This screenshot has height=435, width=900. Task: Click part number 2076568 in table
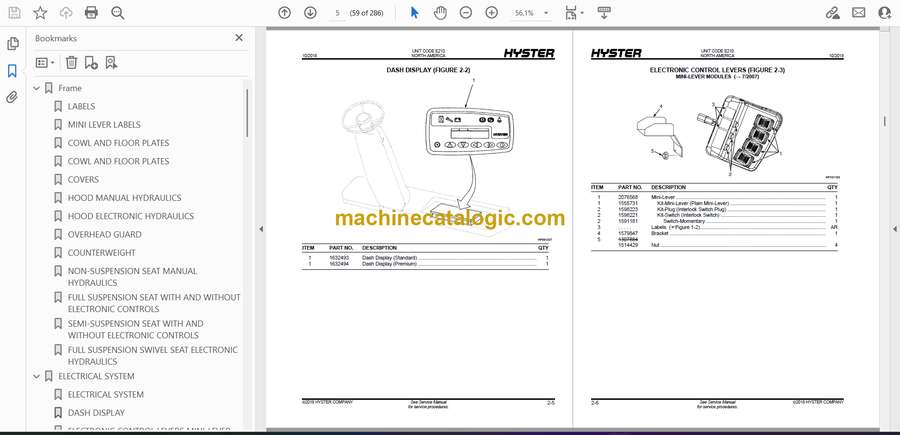626,197
